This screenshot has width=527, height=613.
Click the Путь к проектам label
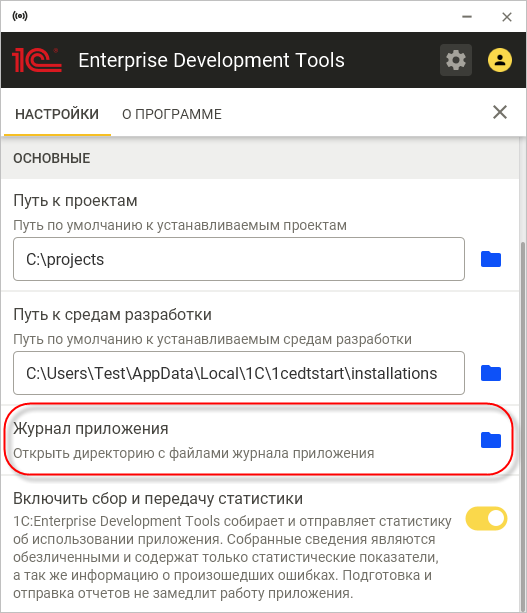[75, 201]
